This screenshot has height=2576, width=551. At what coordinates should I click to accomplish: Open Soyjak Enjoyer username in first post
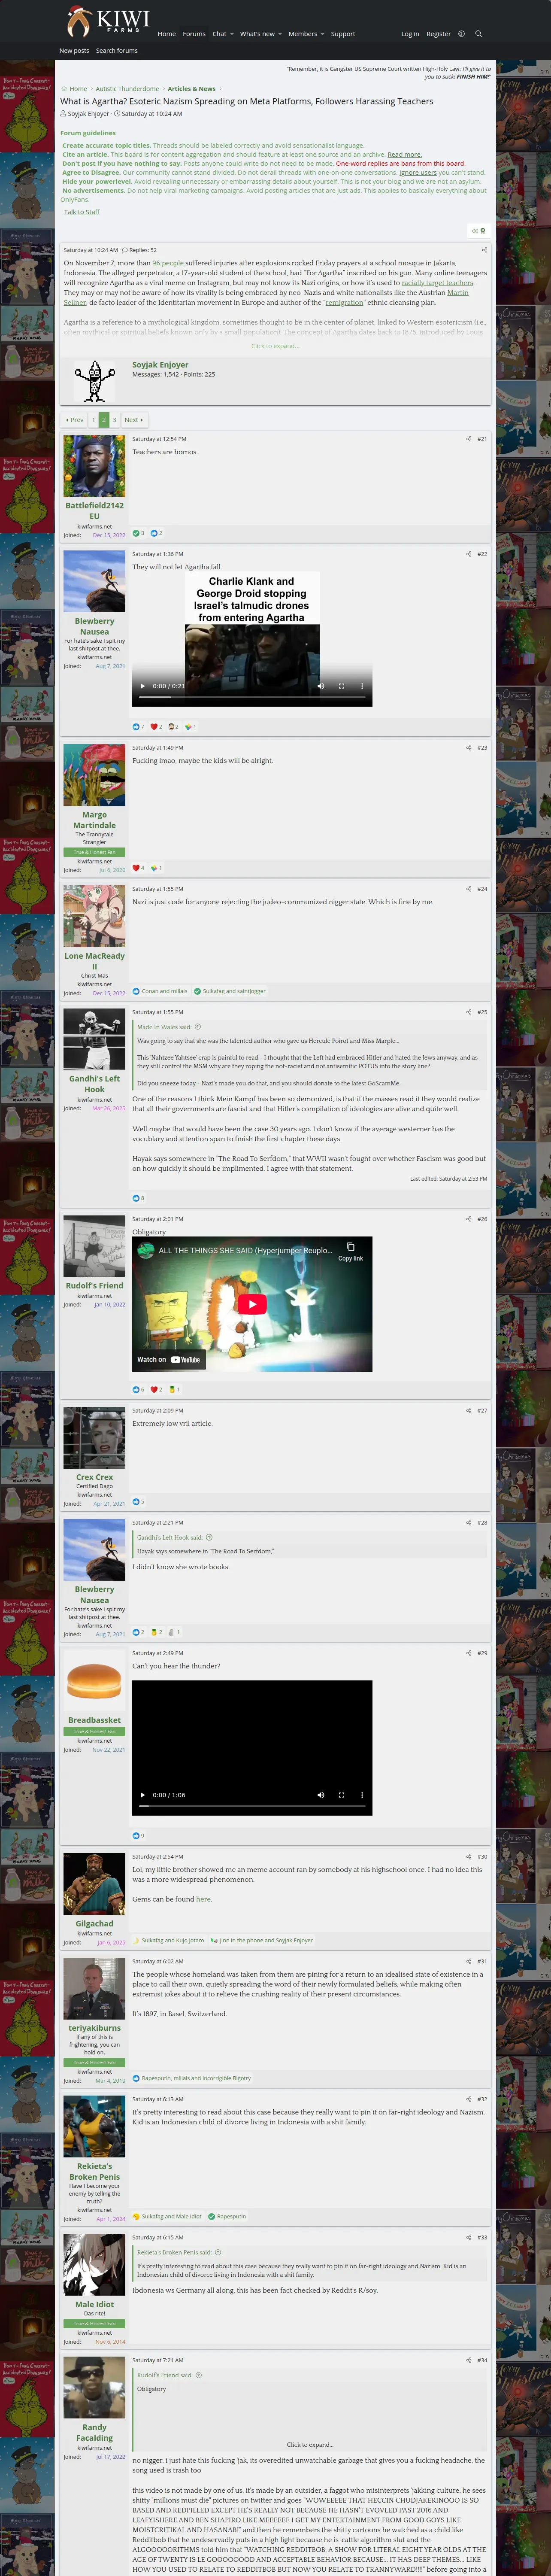point(160,364)
